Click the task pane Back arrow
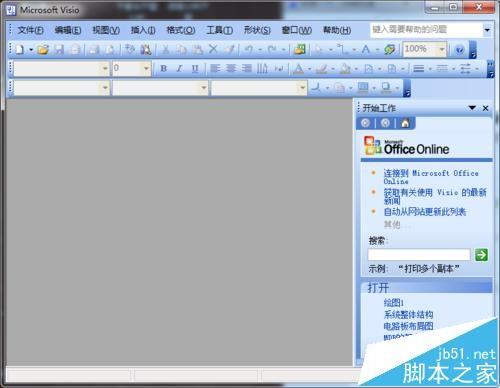The height and width of the screenshot is (388, 500). tap(365, 123)
